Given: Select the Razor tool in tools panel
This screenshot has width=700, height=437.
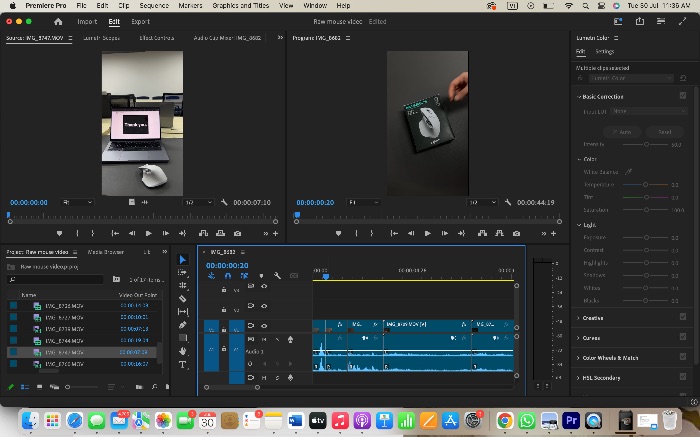Looking at the screenshot, I should point(183,299).
